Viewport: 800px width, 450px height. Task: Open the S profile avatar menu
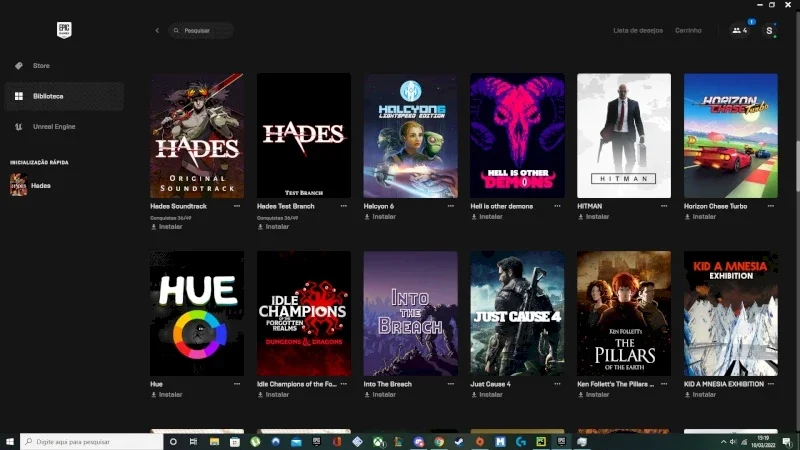pyautogui.click(x=769, y=31)
